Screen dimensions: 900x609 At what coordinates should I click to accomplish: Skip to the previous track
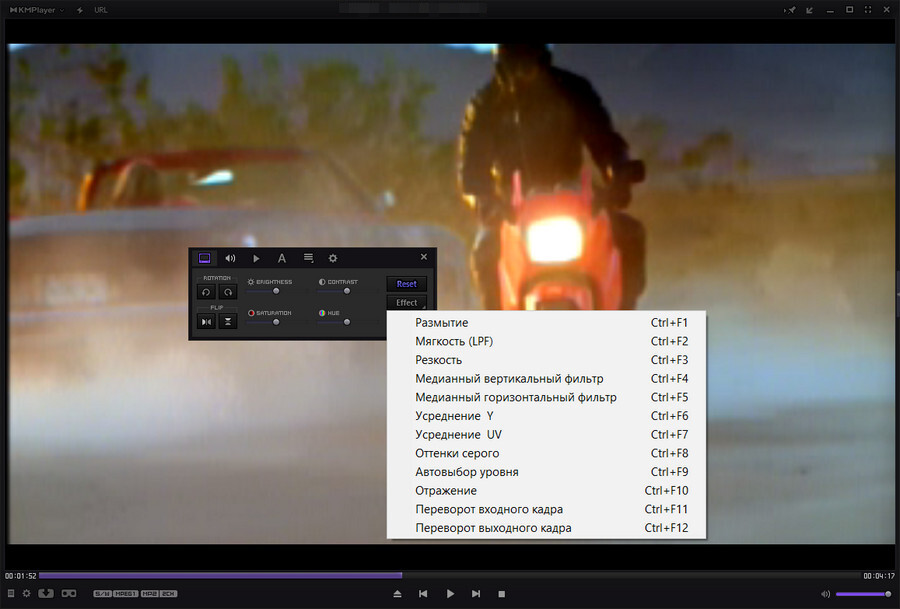(x=423, y=594)
